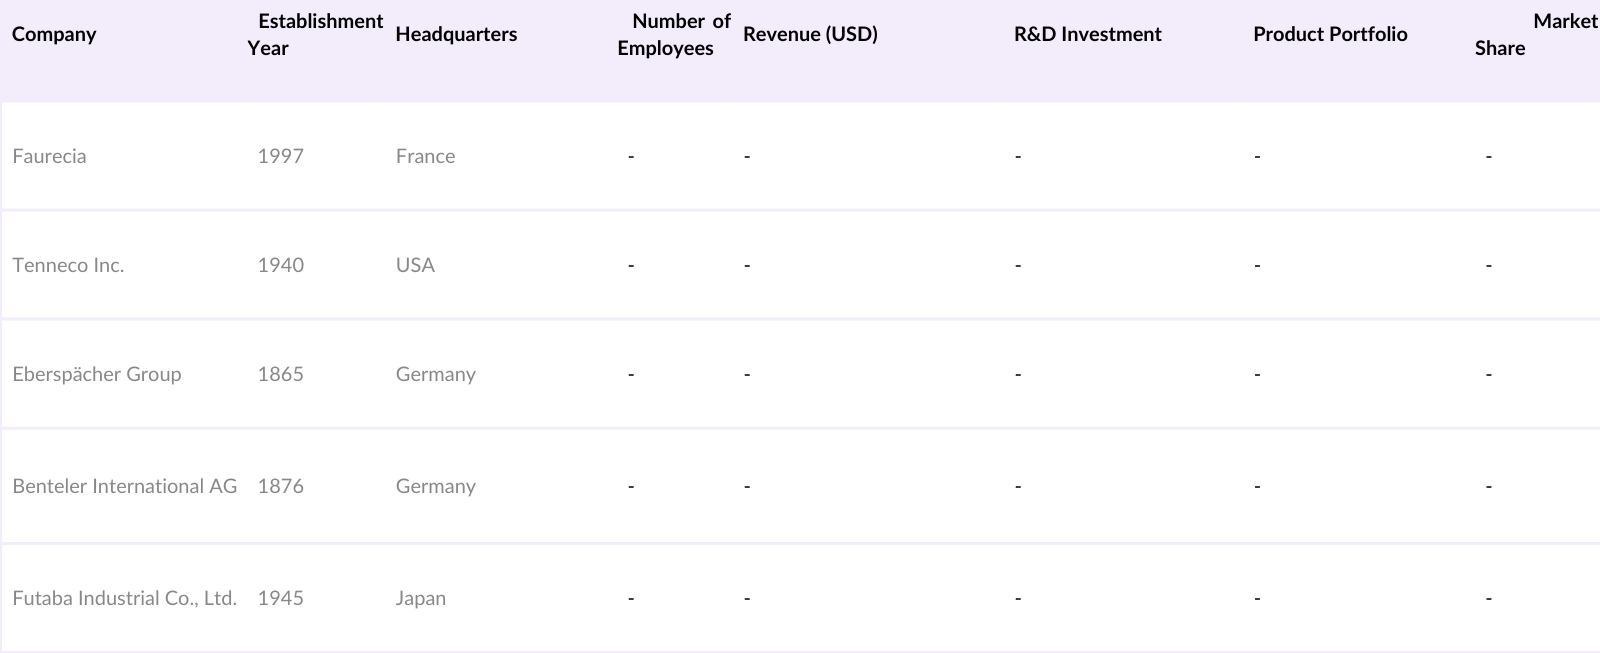This screenshot has width=1600, height=653.
Task: Click the Market Share column header
Action: tap(1536, 34)
